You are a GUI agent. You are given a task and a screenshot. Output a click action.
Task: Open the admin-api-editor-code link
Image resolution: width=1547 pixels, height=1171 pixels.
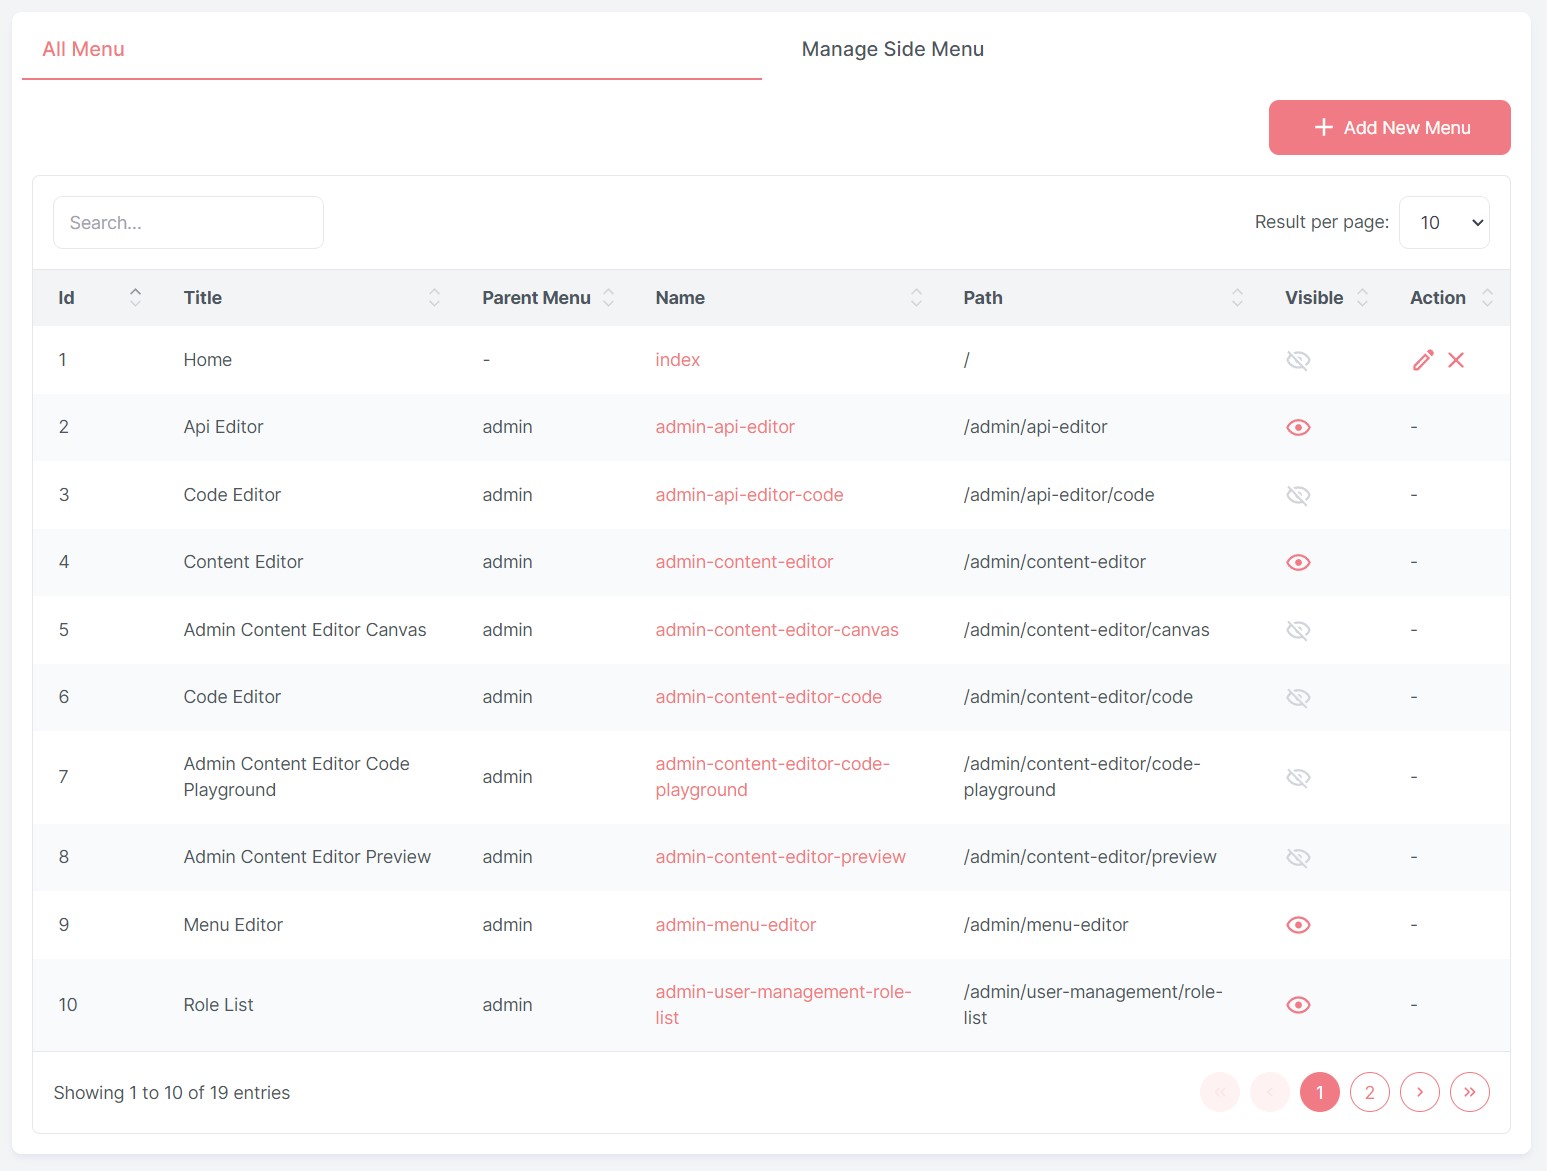(x=749, y=495)
